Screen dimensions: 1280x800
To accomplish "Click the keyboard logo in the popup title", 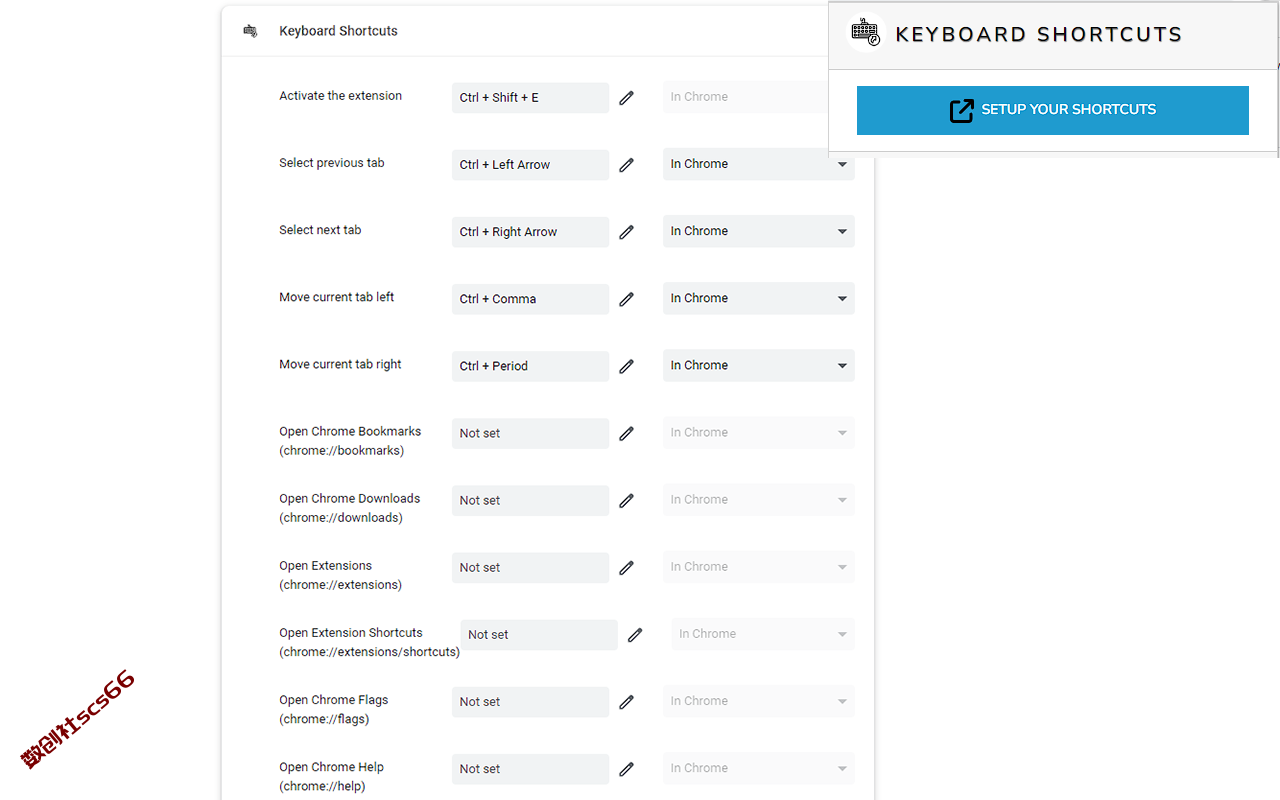I will click(x=866, y=34).
